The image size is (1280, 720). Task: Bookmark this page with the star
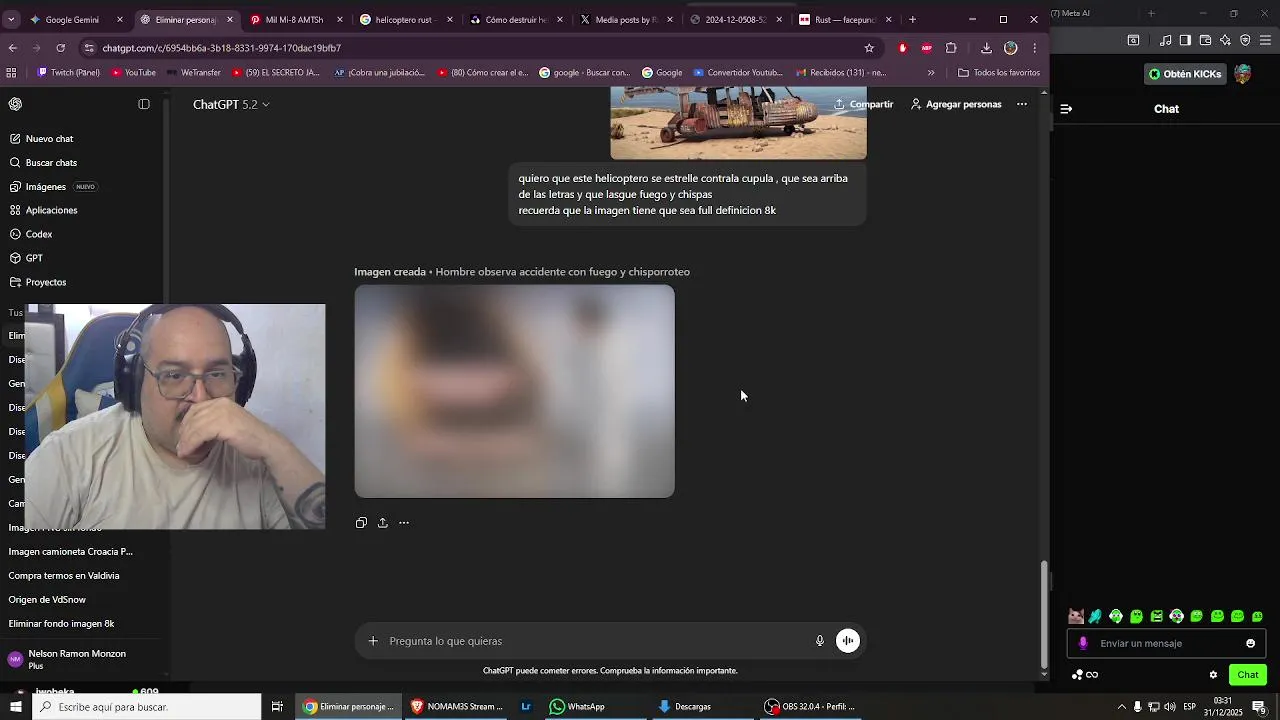(869, 48)
